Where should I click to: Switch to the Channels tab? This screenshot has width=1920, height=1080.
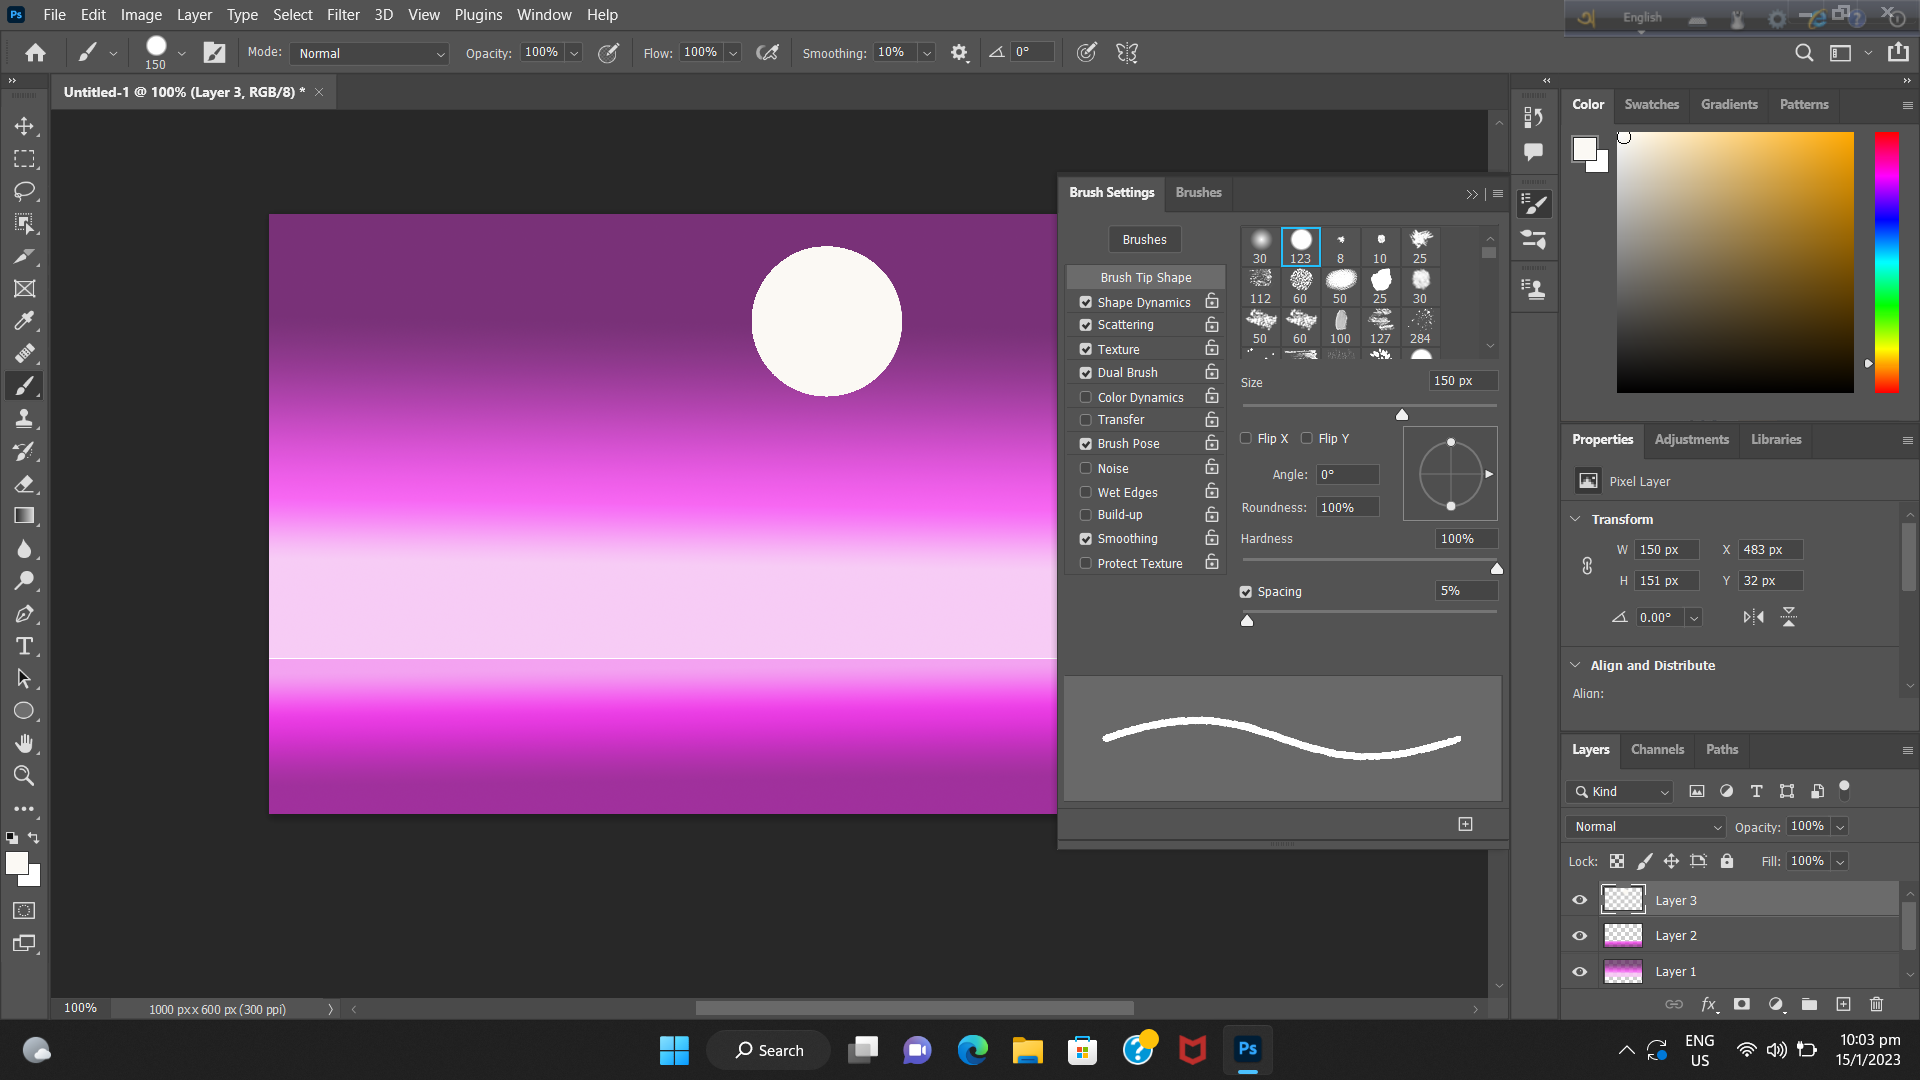(1657, 749)
